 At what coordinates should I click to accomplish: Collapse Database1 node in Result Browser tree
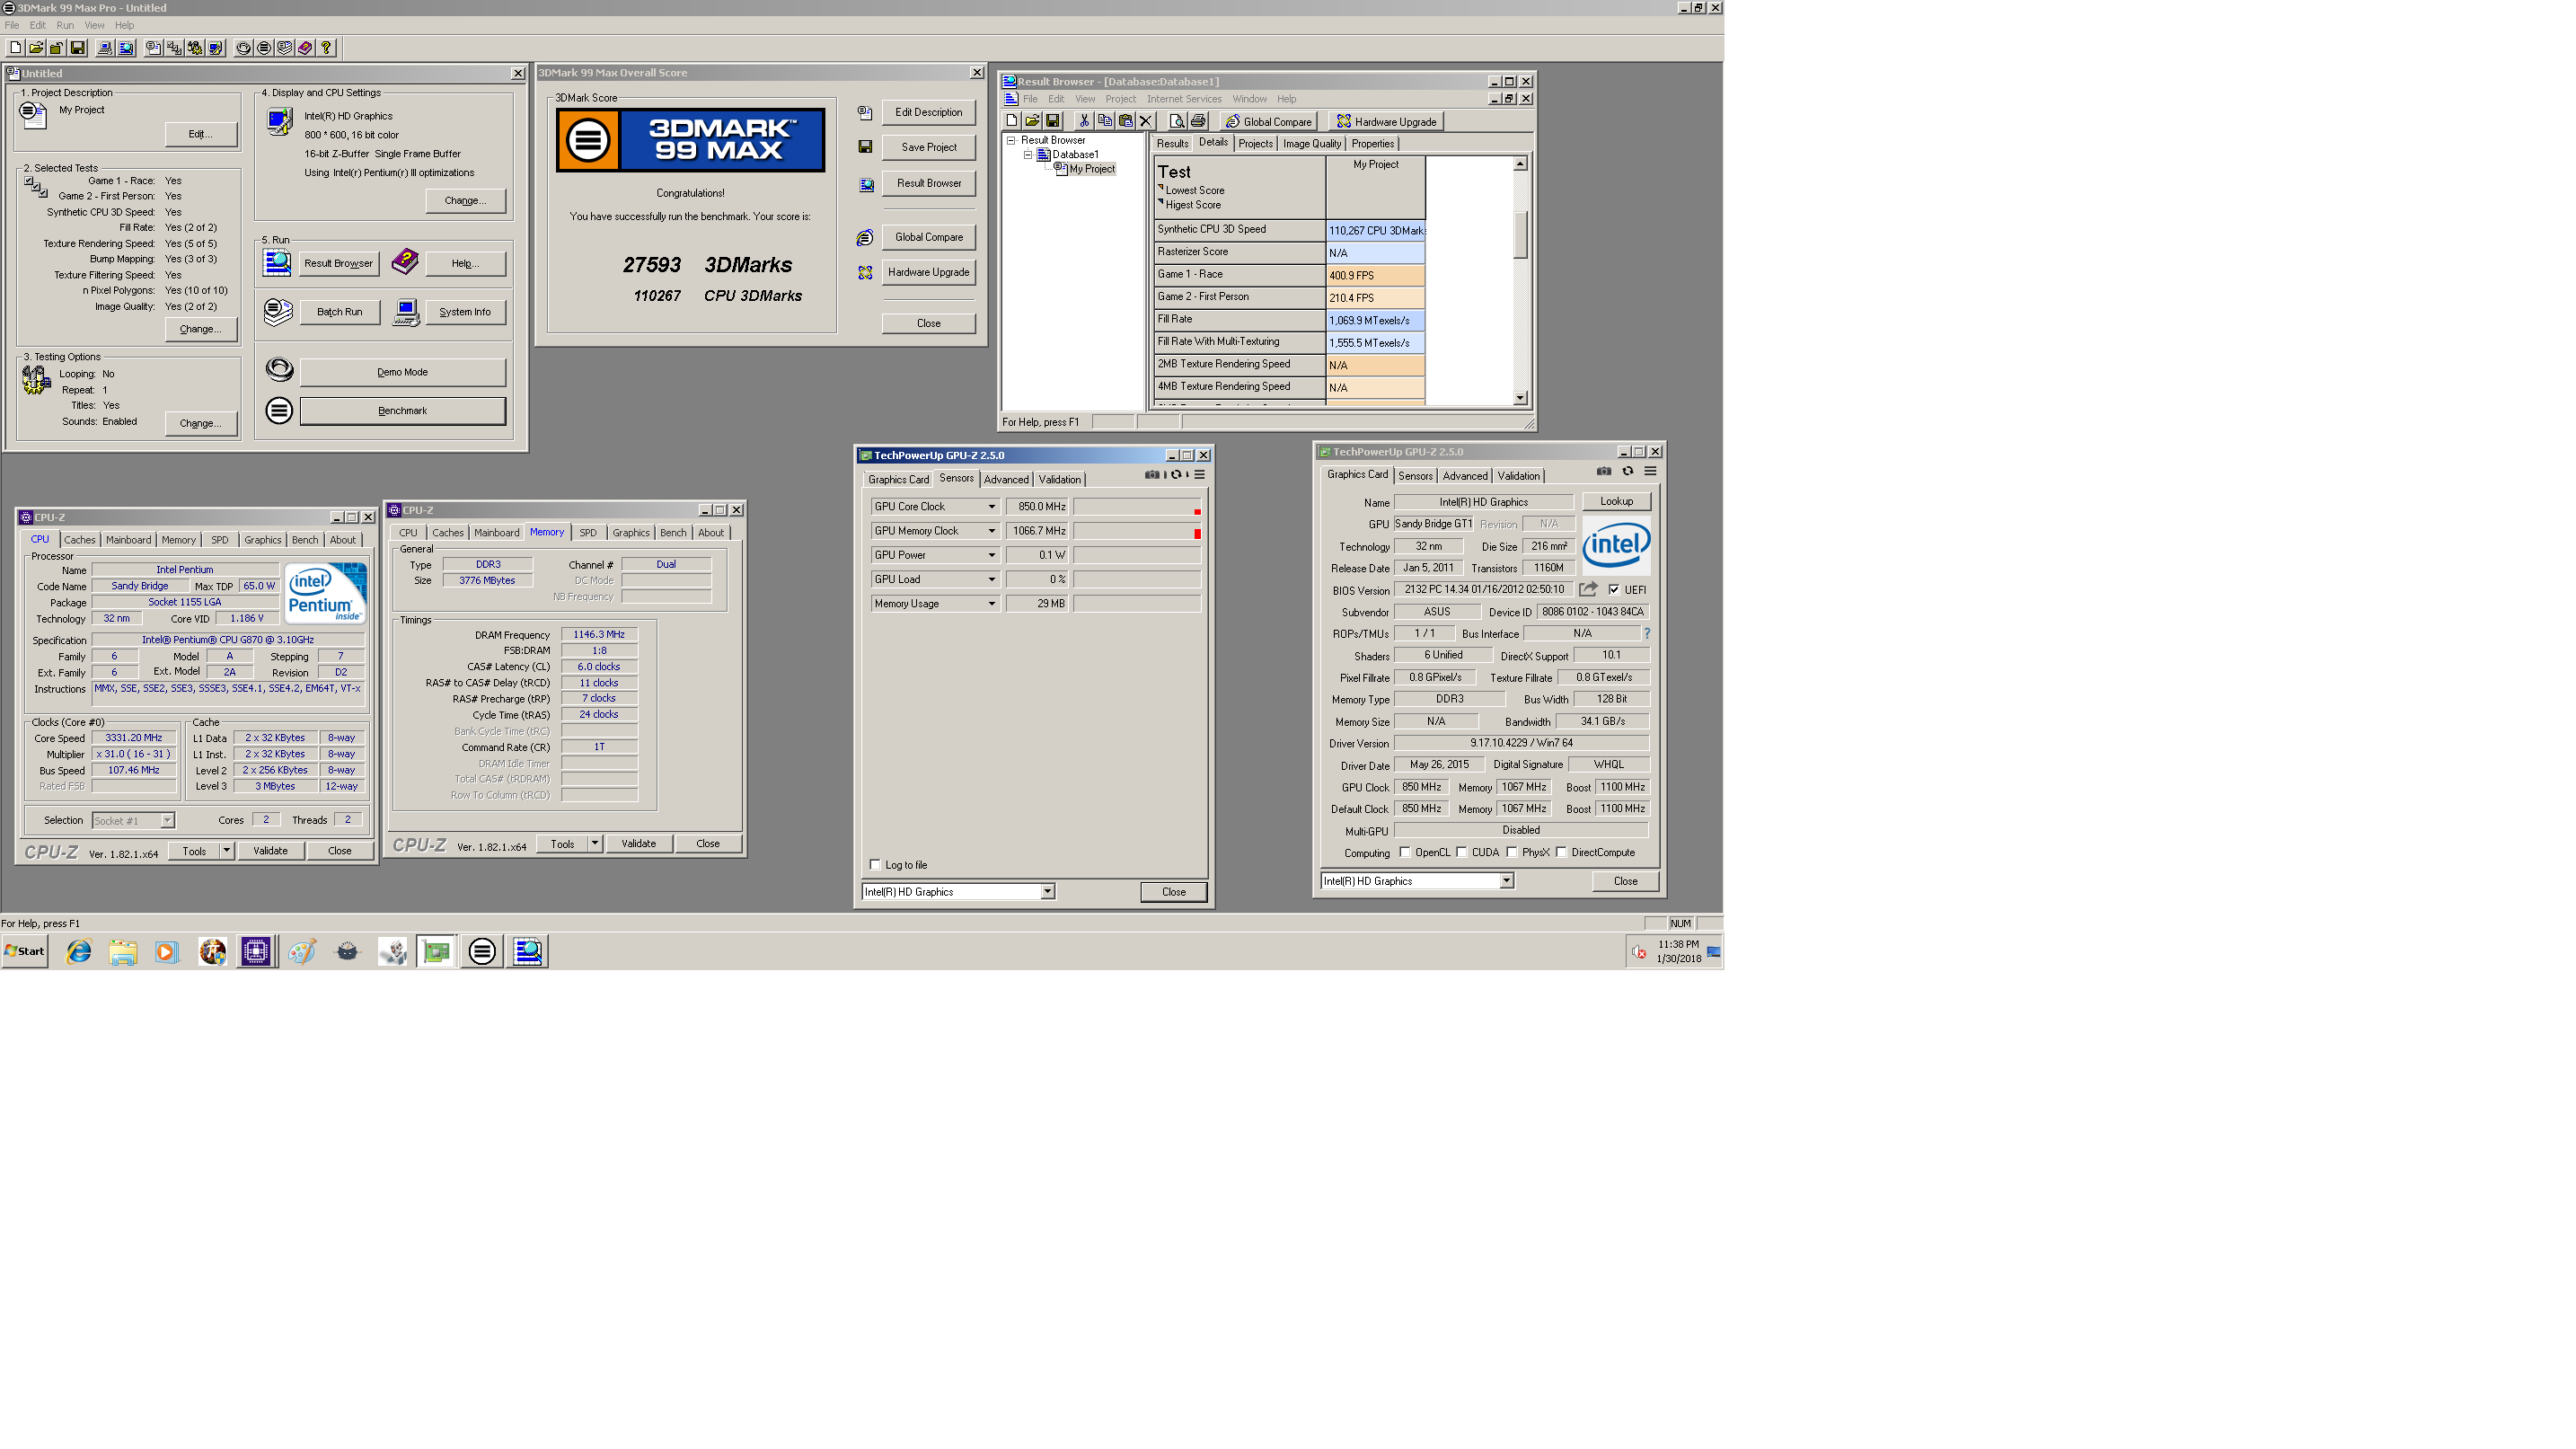pyautogui.click(x=1028, y=155)
